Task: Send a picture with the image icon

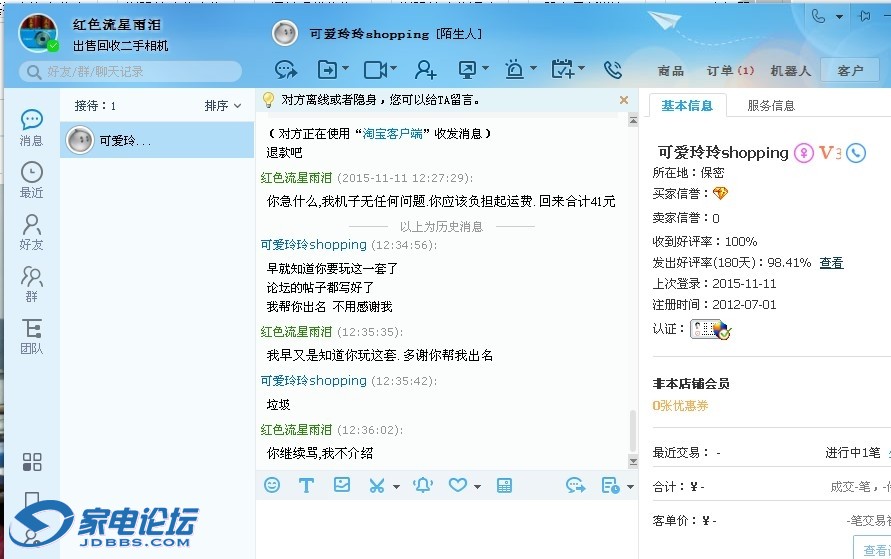Action: 342,485
